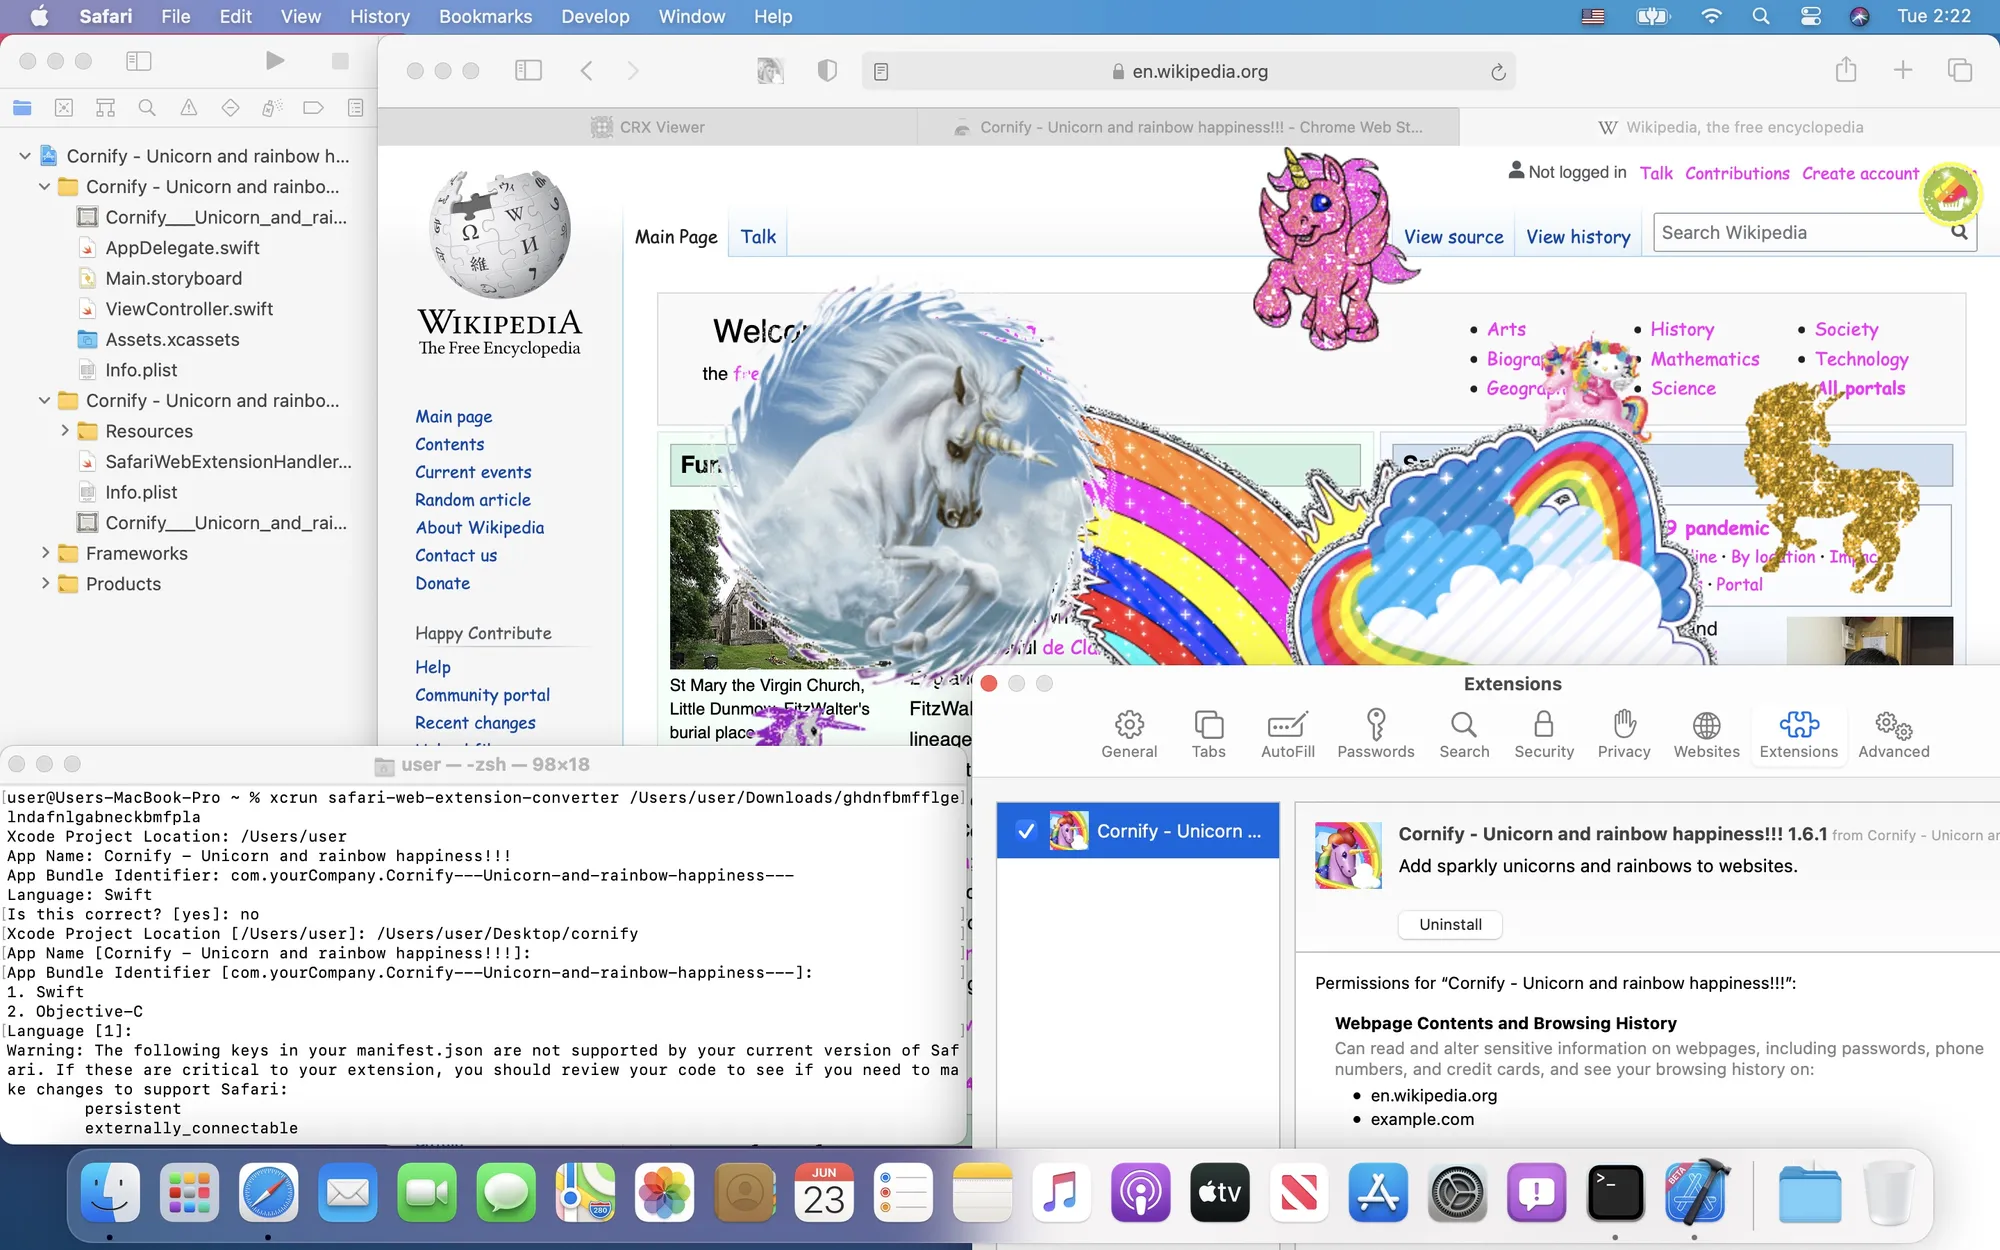Click Wikipedia search magnifier icon
Viewport: 2000px width, 1250px height.
pyautogui.click(x=1959, y=232)
